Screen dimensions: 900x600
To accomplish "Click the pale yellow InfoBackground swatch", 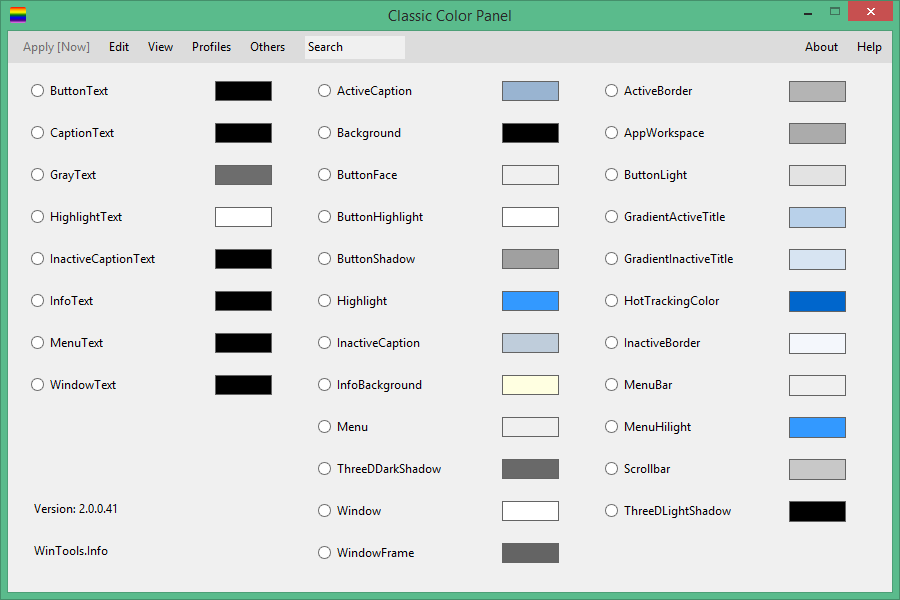I will click(x=530, y=385).
